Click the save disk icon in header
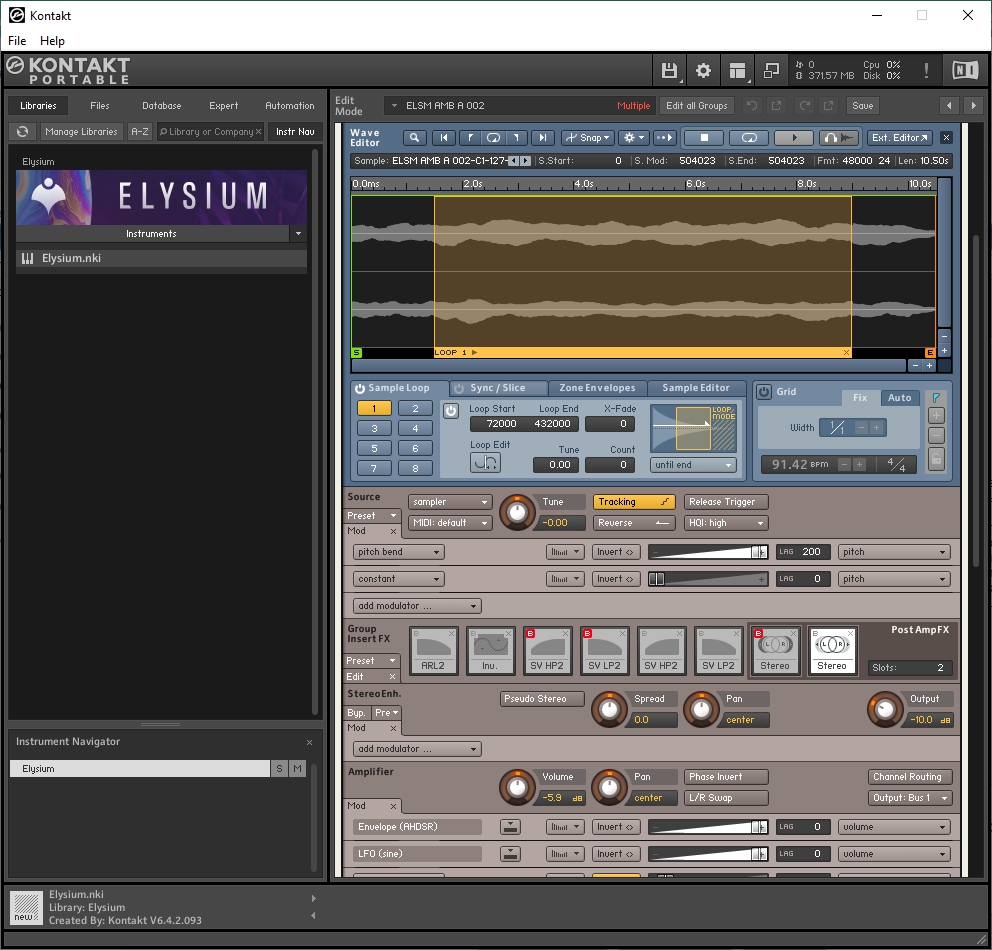Screen dimensions: 992x950 point(669,70)
